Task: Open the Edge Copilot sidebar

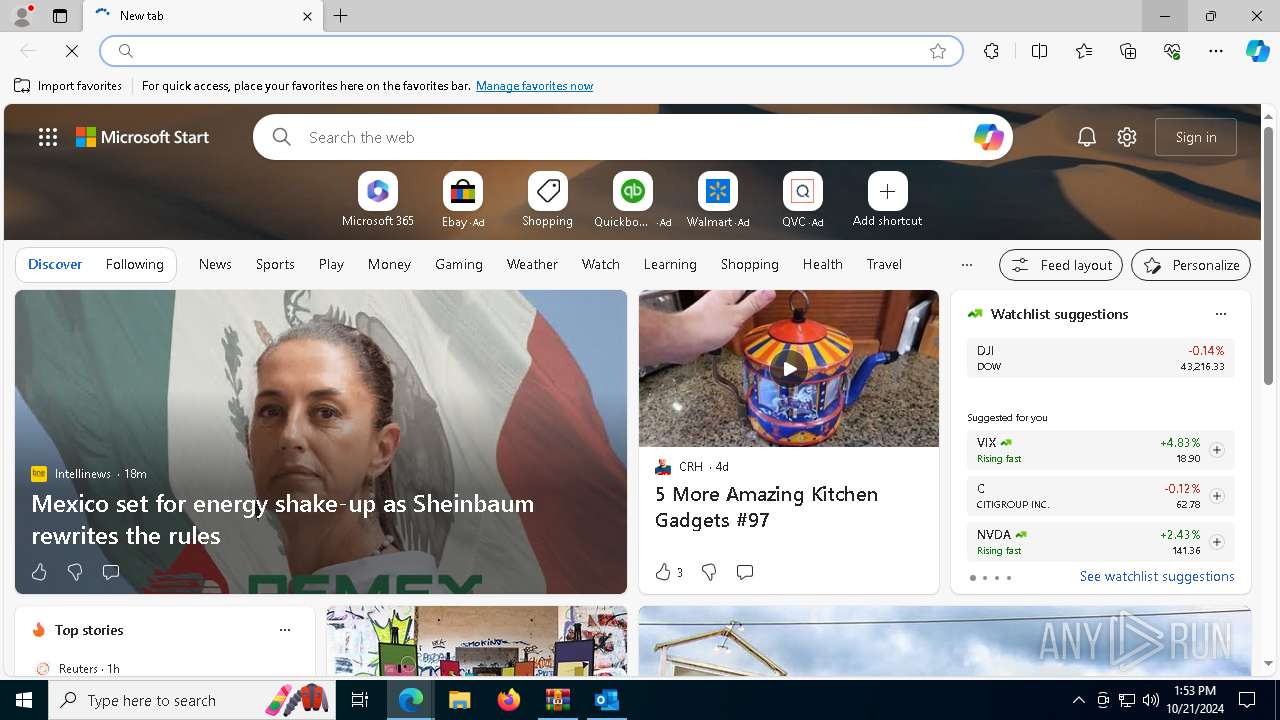Action: coord(1257,51)
